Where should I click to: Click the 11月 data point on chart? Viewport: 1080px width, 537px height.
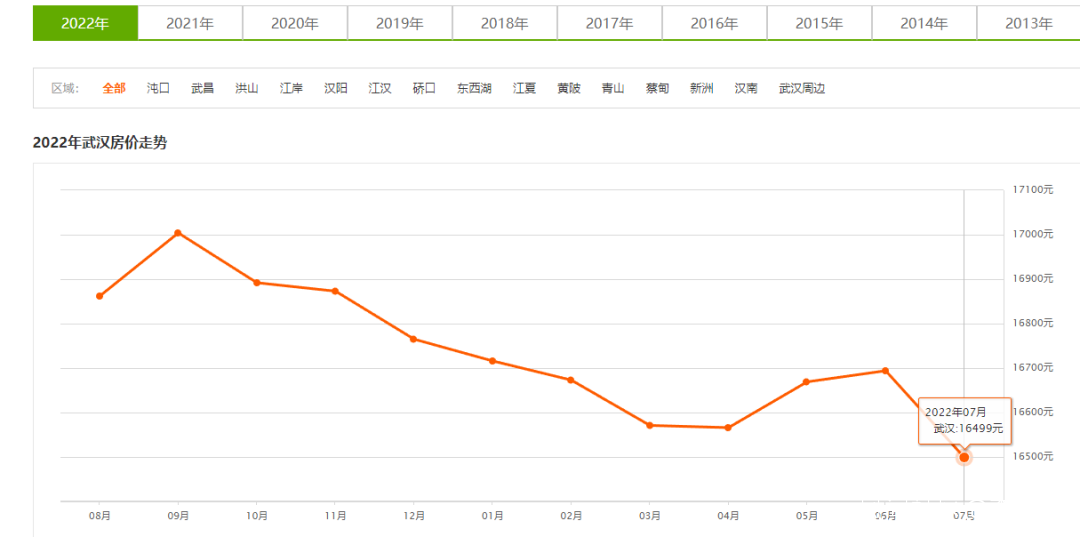coord(335,291)
